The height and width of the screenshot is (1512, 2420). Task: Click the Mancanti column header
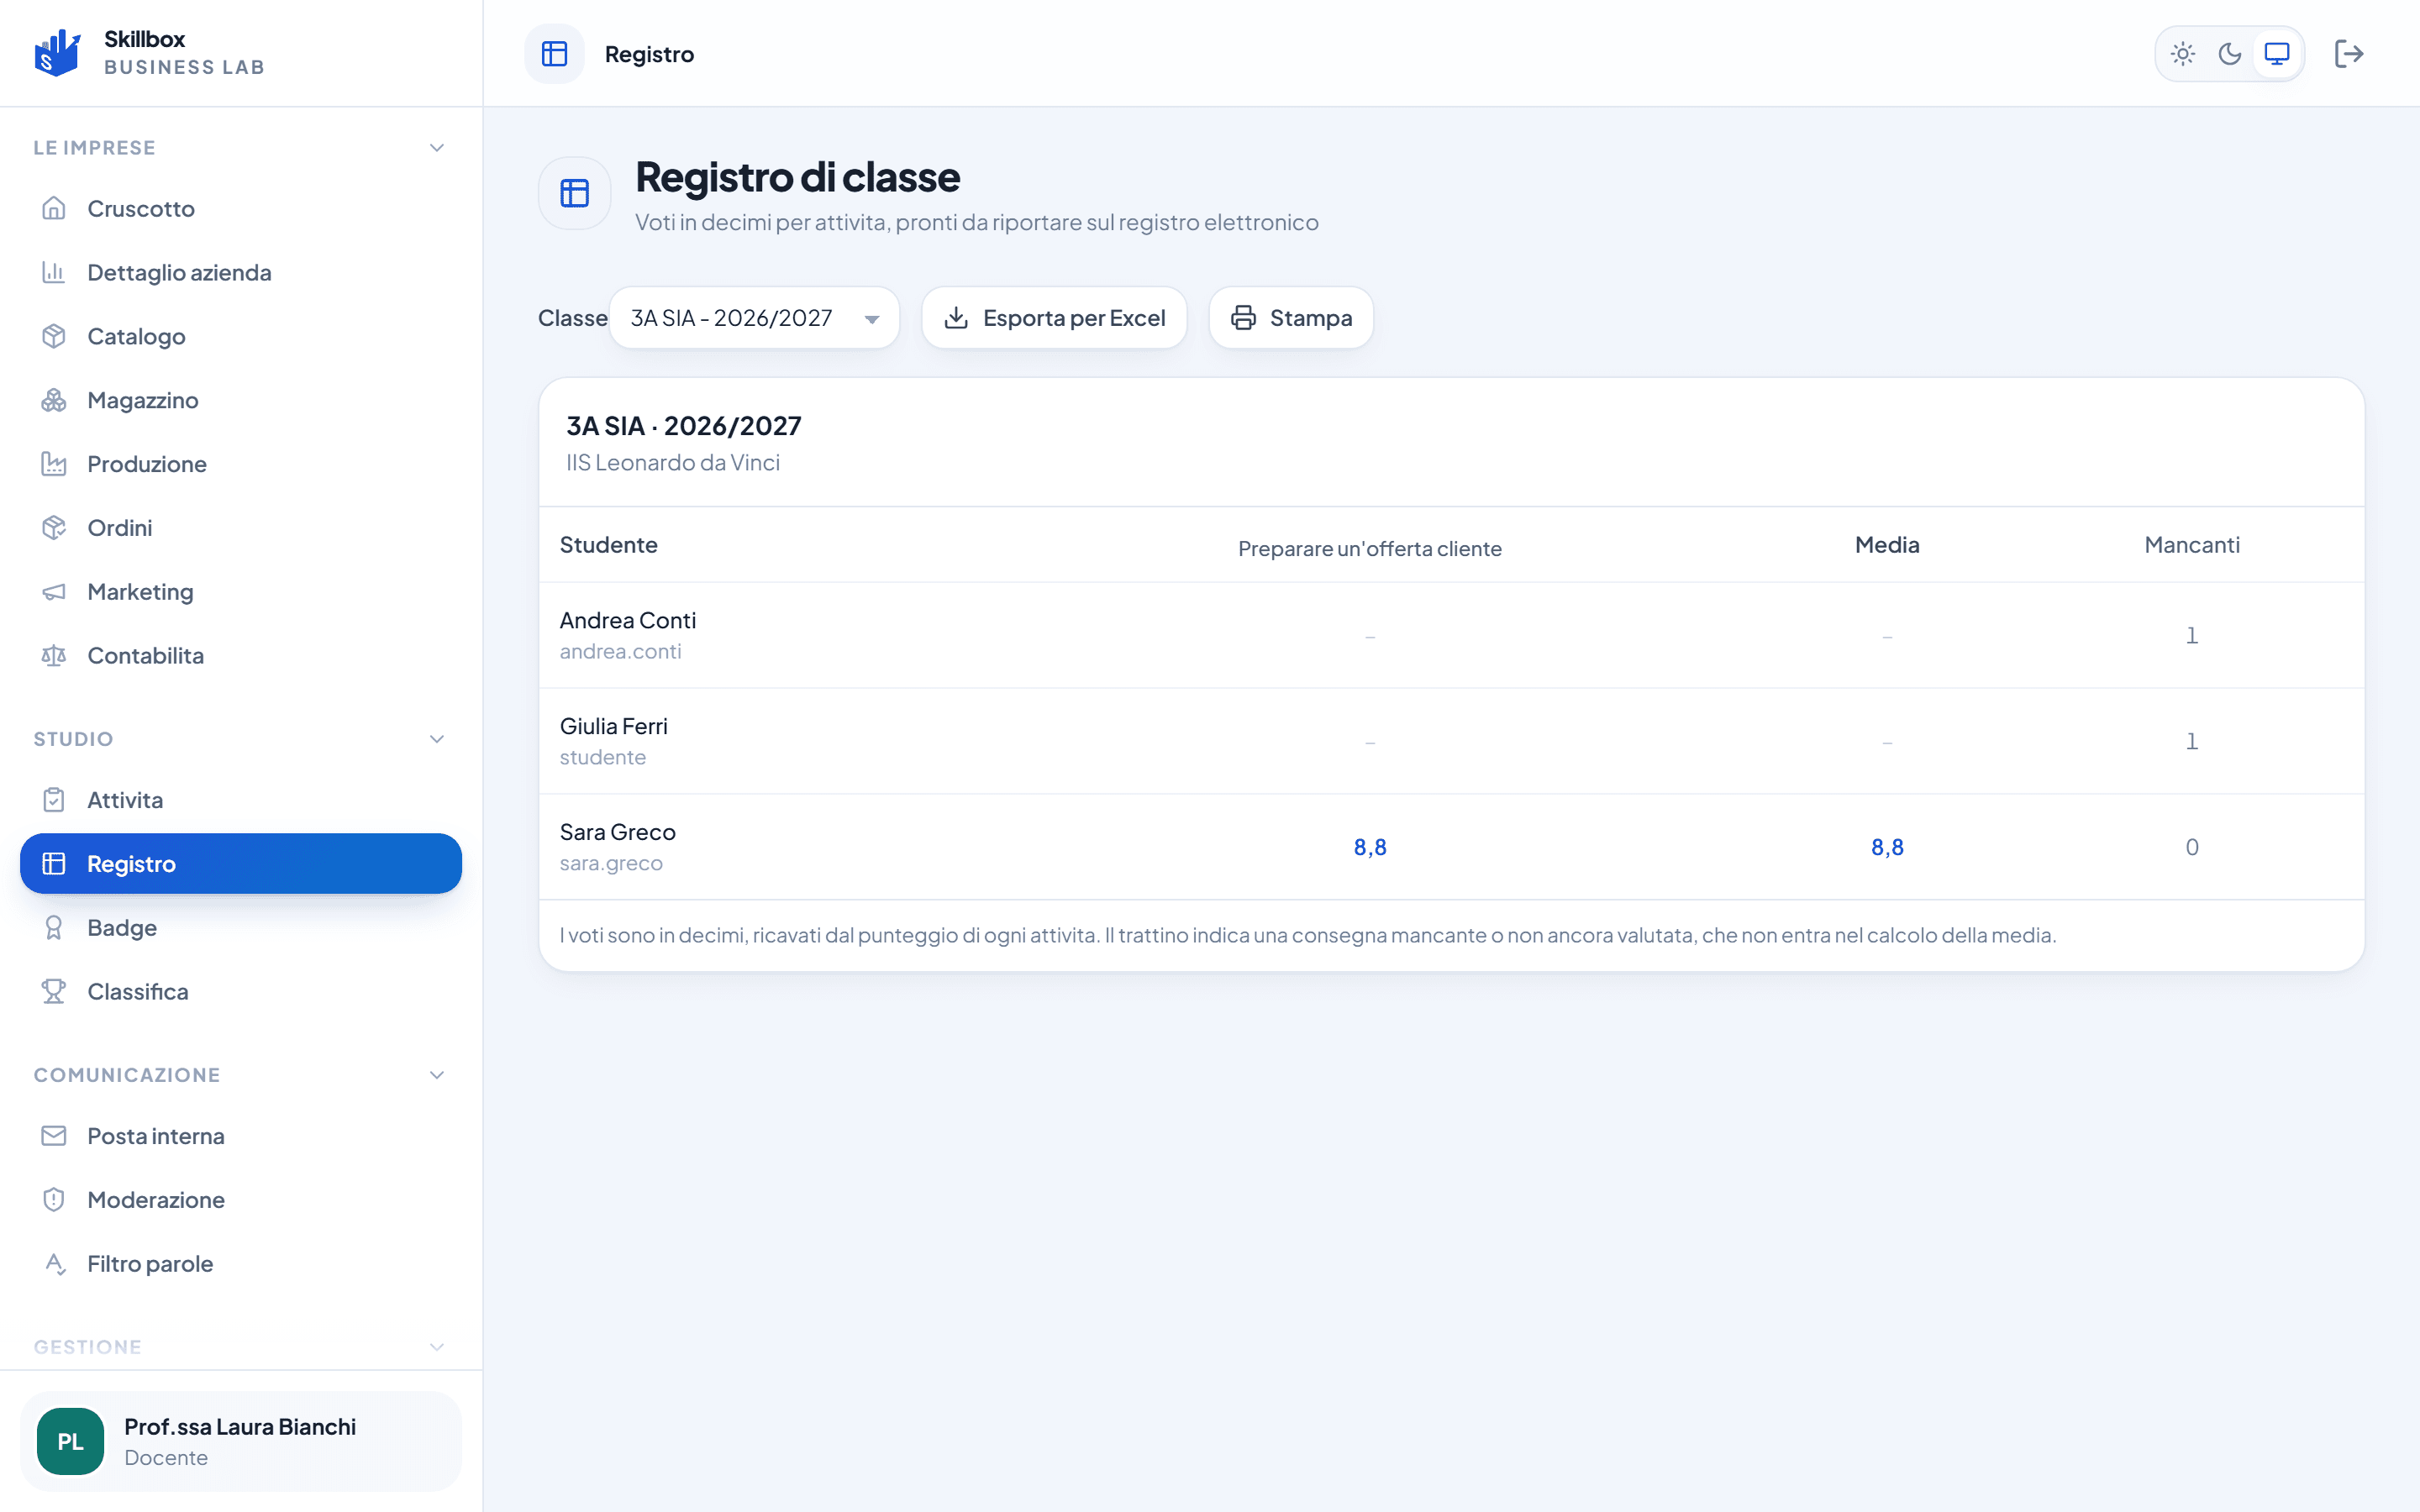coord(2192,545)
